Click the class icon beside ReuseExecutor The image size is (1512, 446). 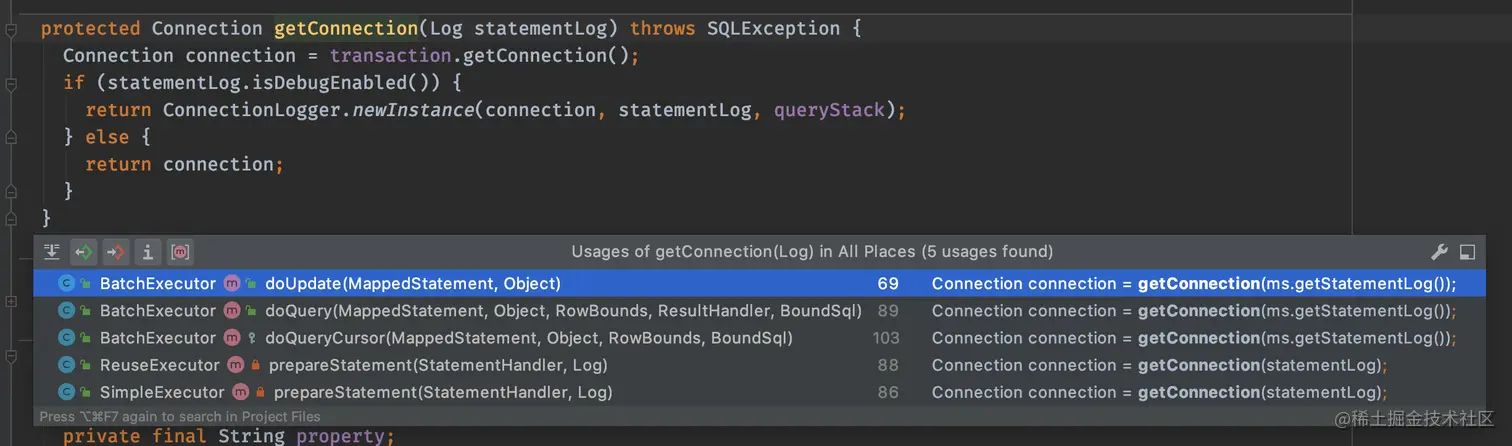tap(67, 365)
